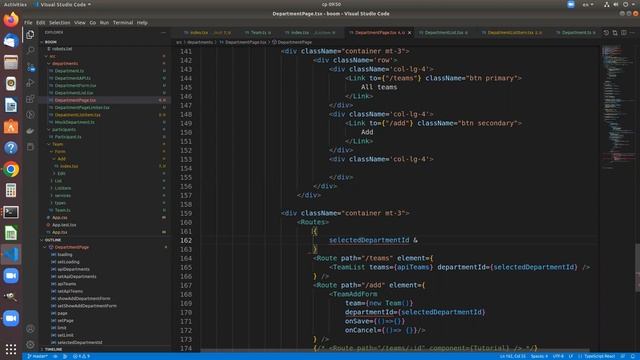The image size is (640, 360).
Task: Click the split editor icon
Action: tap(624, 33)
